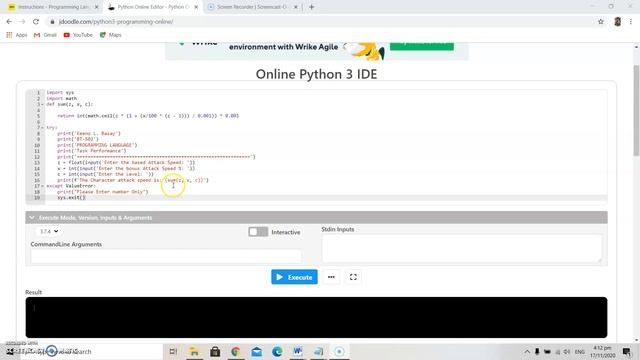Go forward in browser history
Image resolution: width=640 pixels, height=360 pixels.
click(22, 22)
